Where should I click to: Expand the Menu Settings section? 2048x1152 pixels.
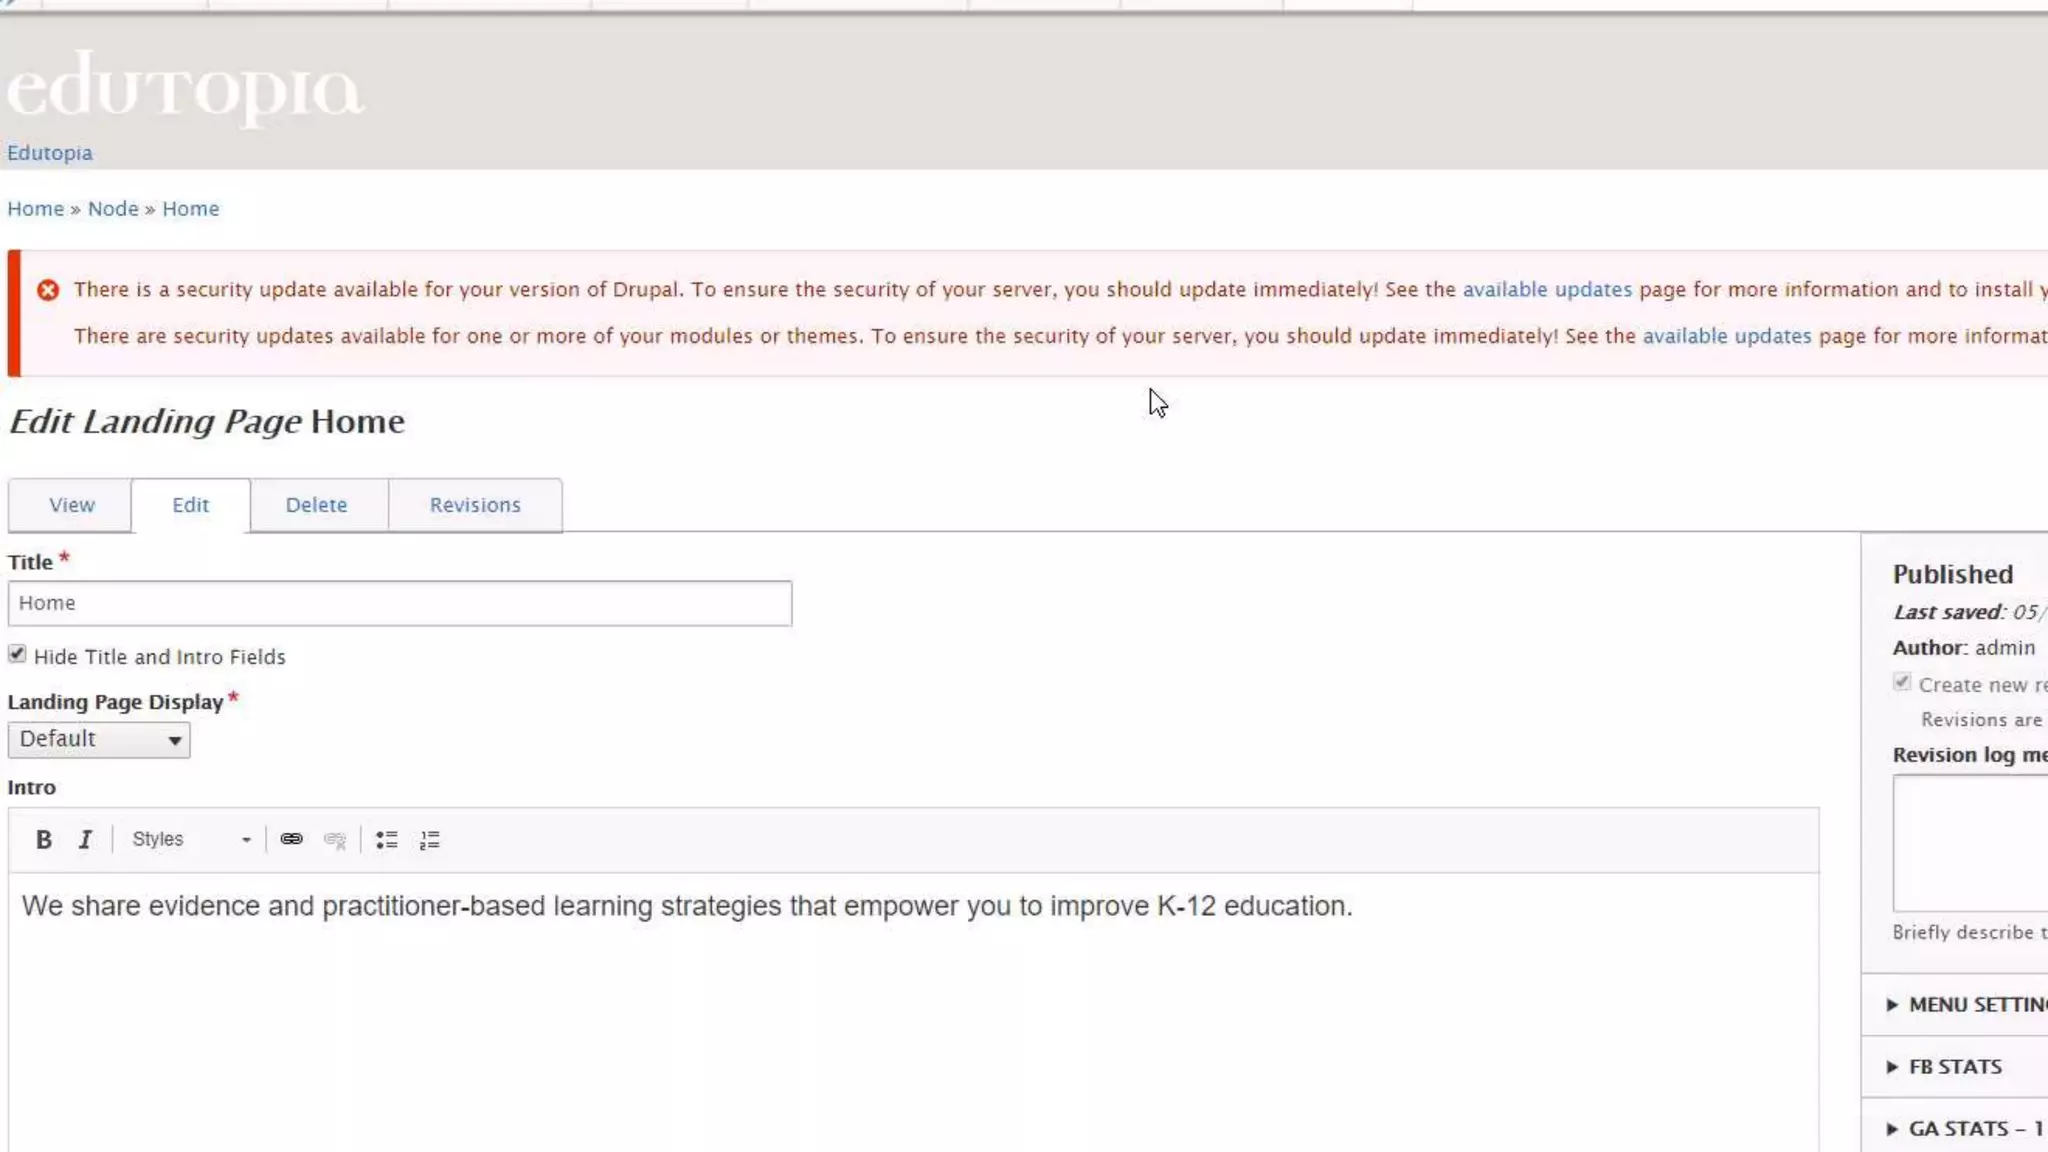1965,1004
